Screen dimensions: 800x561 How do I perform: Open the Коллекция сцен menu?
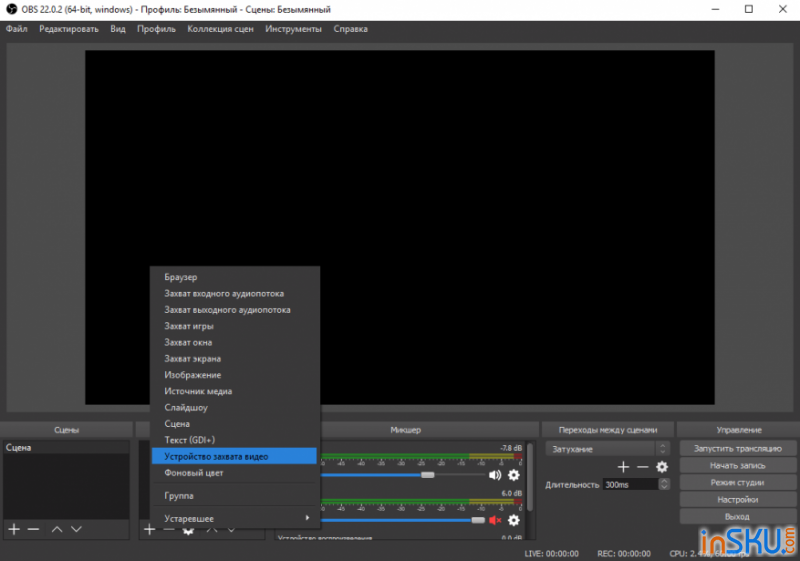(220, 29)
